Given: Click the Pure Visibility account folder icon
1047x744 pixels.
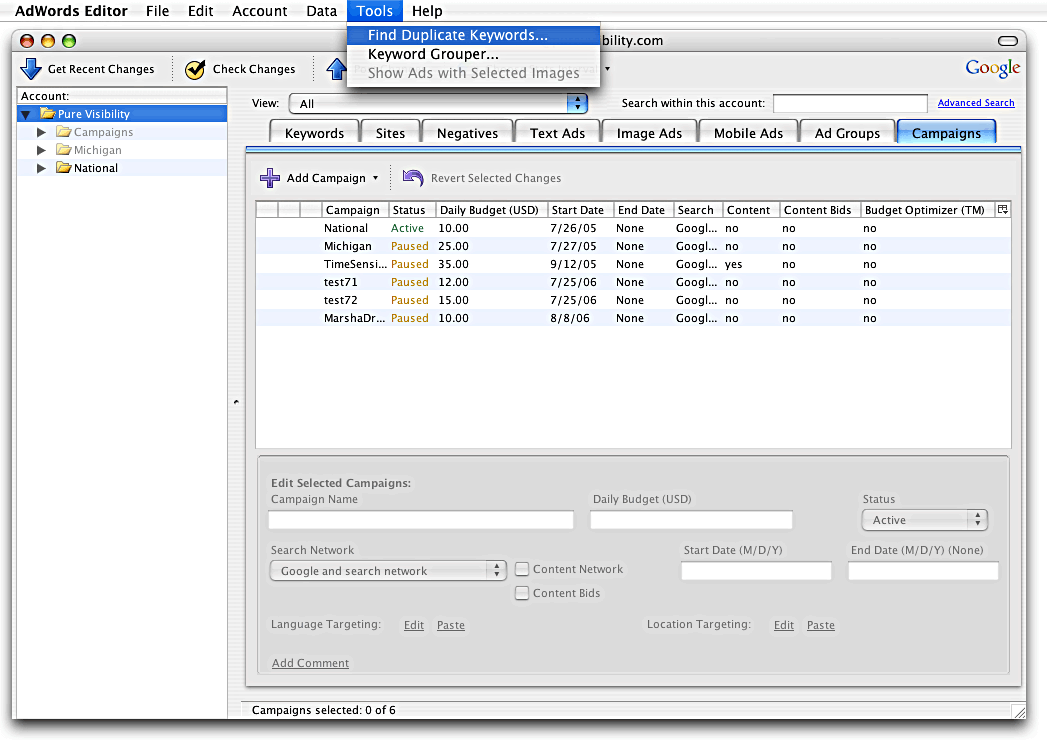Looking at the screenshot, I should [47, 114].
